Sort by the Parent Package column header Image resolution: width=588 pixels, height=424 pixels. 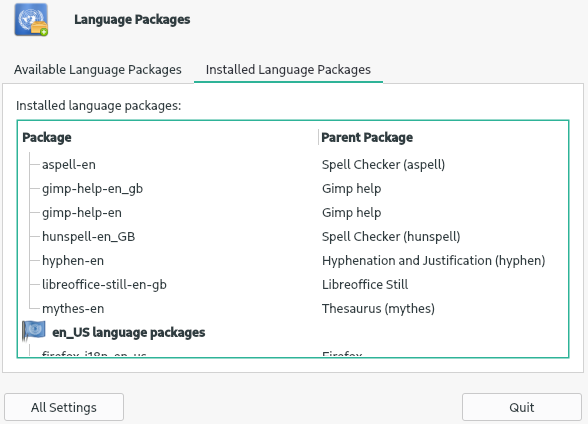tap(367, 138)
